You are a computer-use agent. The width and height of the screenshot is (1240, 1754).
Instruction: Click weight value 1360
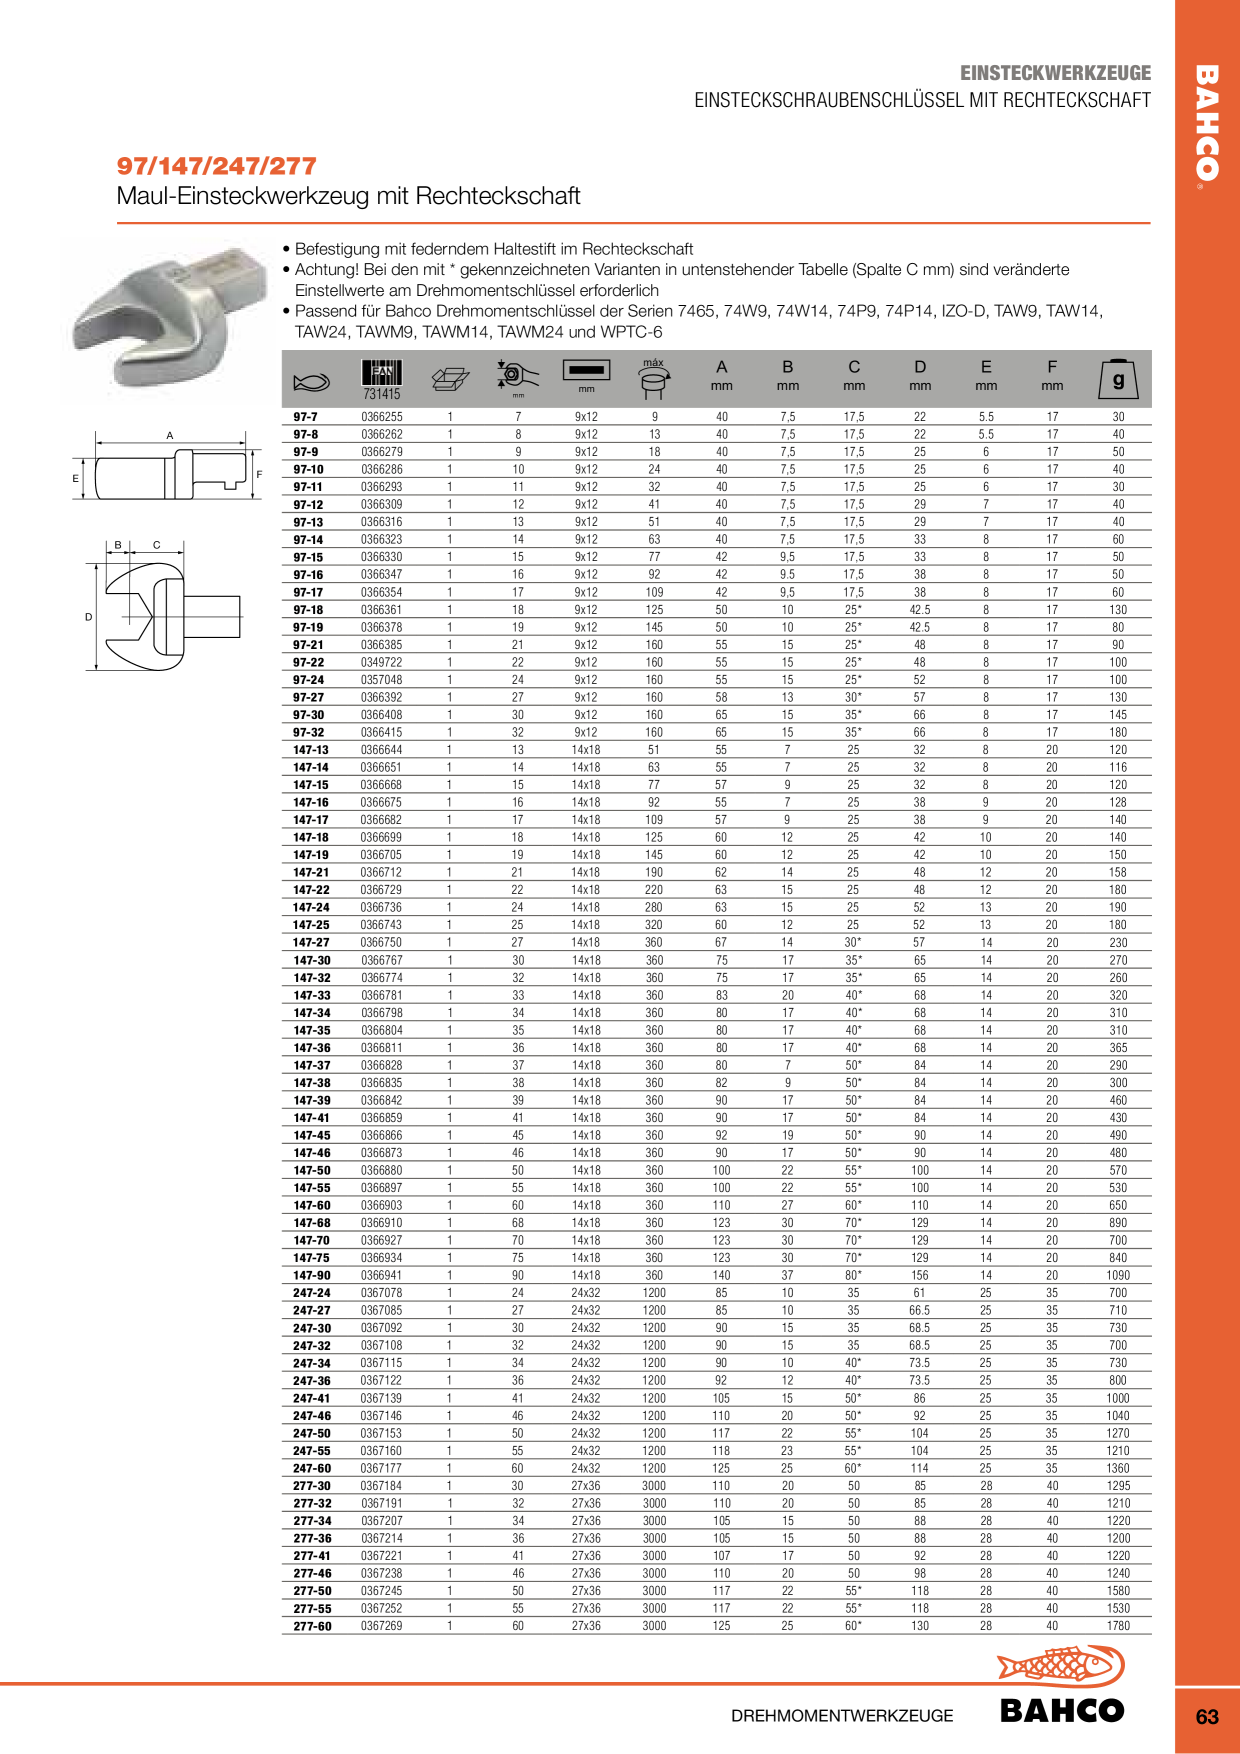coord(1118,1468)
